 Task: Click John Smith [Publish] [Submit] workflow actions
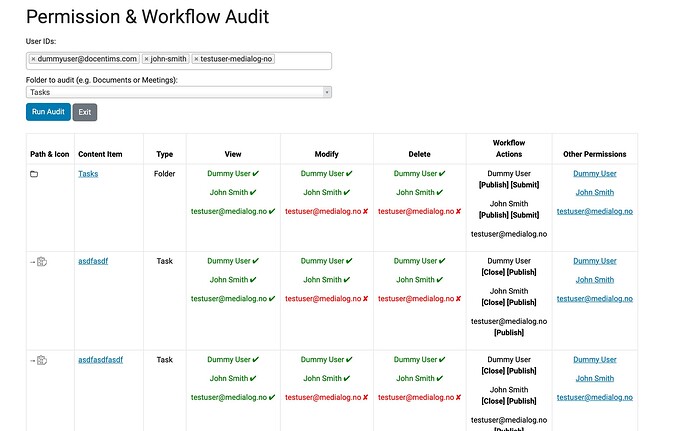pos(509,210)
